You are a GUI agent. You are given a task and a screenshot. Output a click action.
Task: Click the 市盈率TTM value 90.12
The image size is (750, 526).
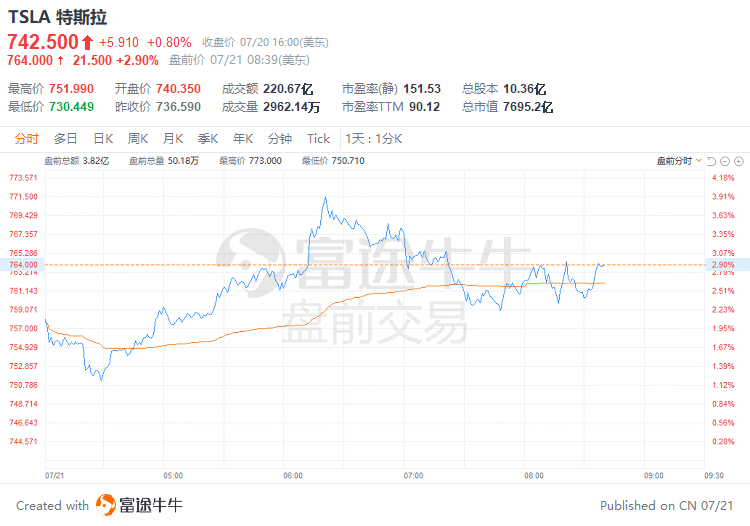(424, 107)
